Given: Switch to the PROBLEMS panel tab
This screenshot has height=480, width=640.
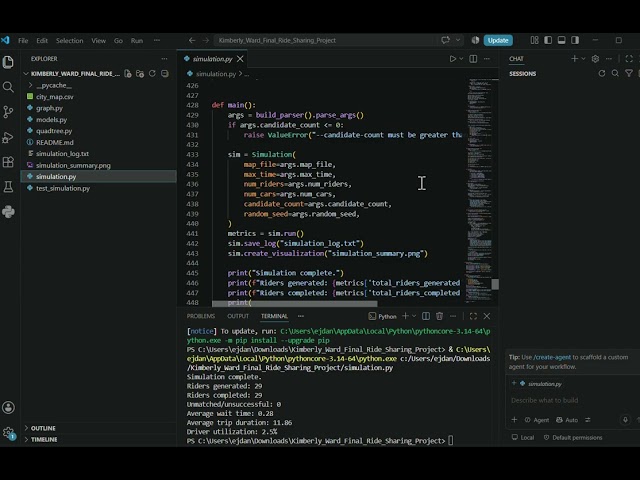Looking at the screenshot, I should [201, 316].
